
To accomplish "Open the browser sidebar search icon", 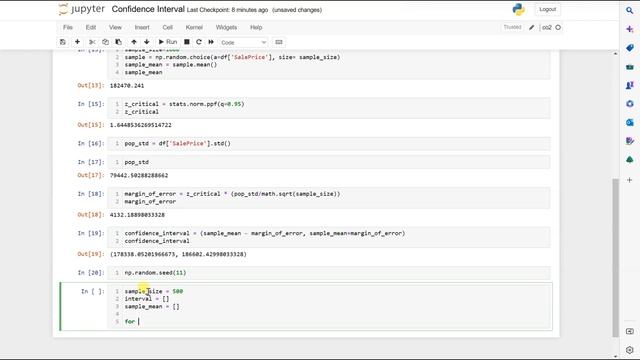I will click(629, 11).
